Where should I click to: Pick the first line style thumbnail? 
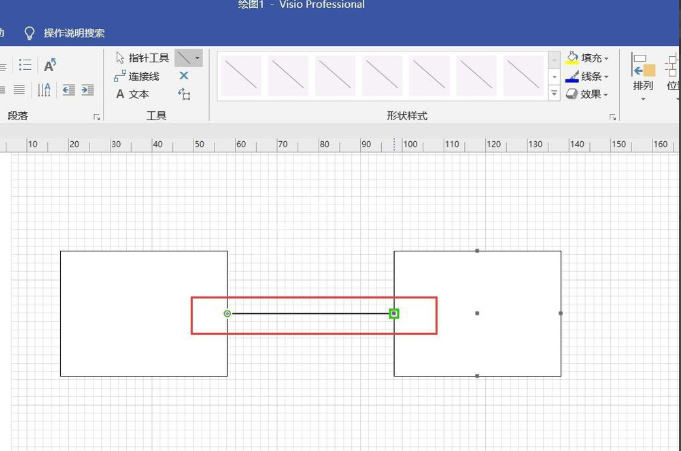241,76
